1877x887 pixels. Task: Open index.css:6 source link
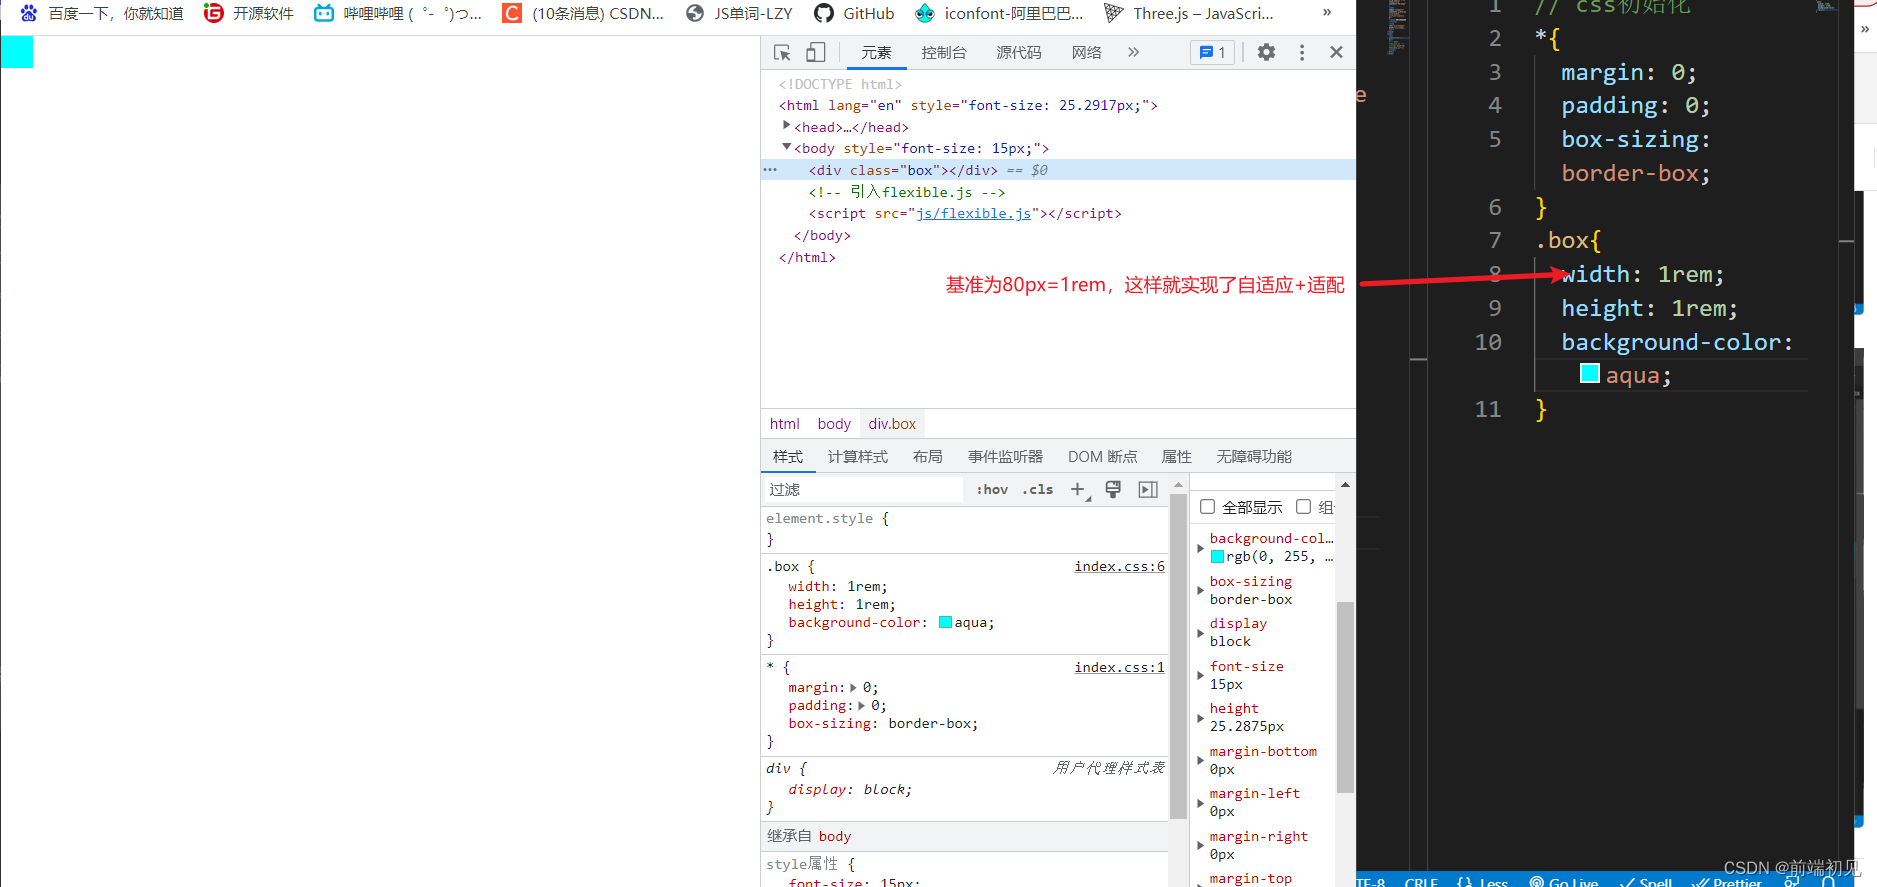coord(1119,566)
